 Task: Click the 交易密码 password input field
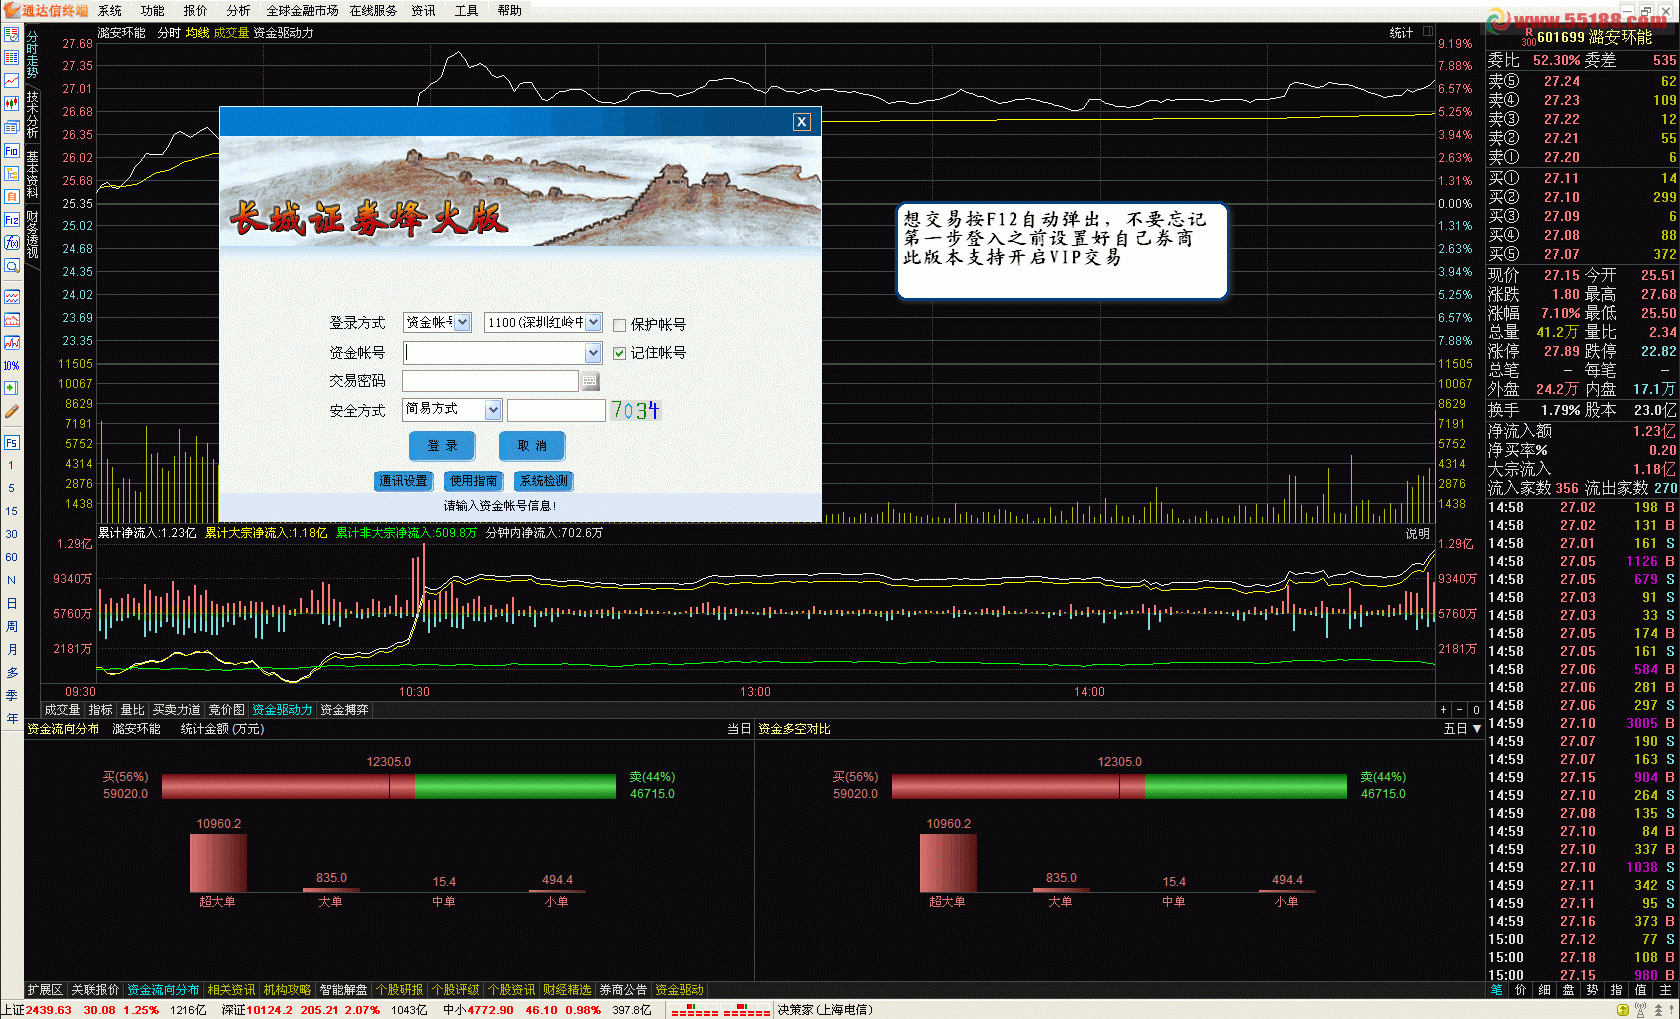pos(490,381)
